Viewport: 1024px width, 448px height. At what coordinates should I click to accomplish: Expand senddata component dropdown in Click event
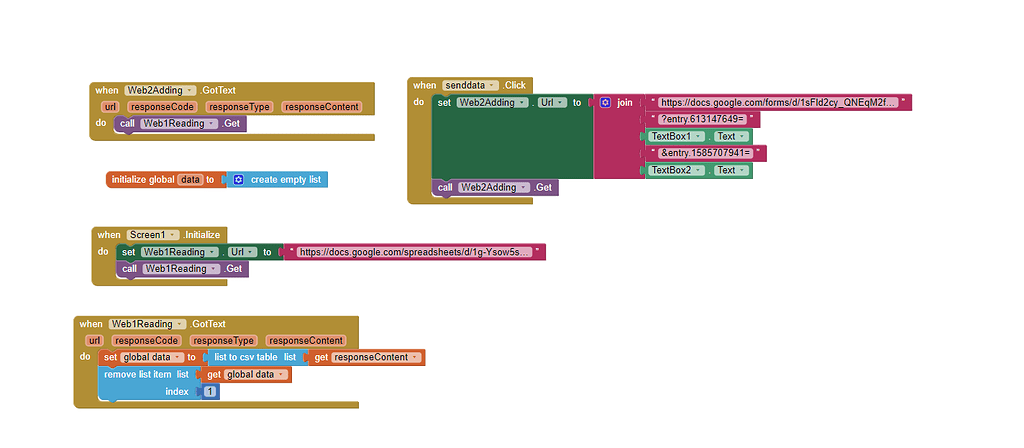[x=496, y=86]
